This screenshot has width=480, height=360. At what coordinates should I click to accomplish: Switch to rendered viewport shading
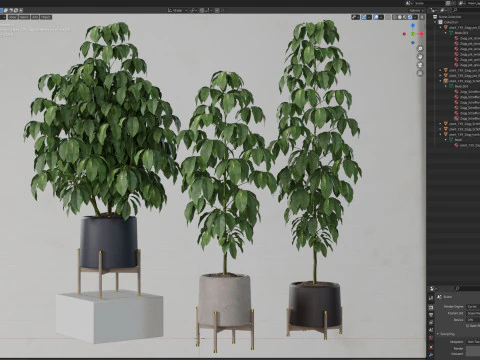(410, 17)
